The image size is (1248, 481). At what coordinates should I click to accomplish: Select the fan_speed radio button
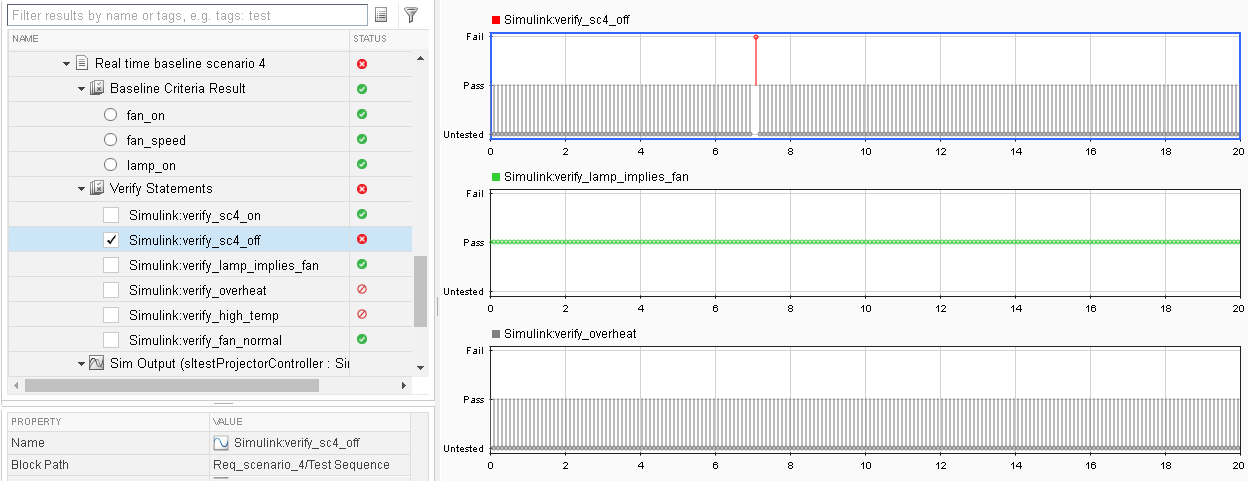(111, 140)
